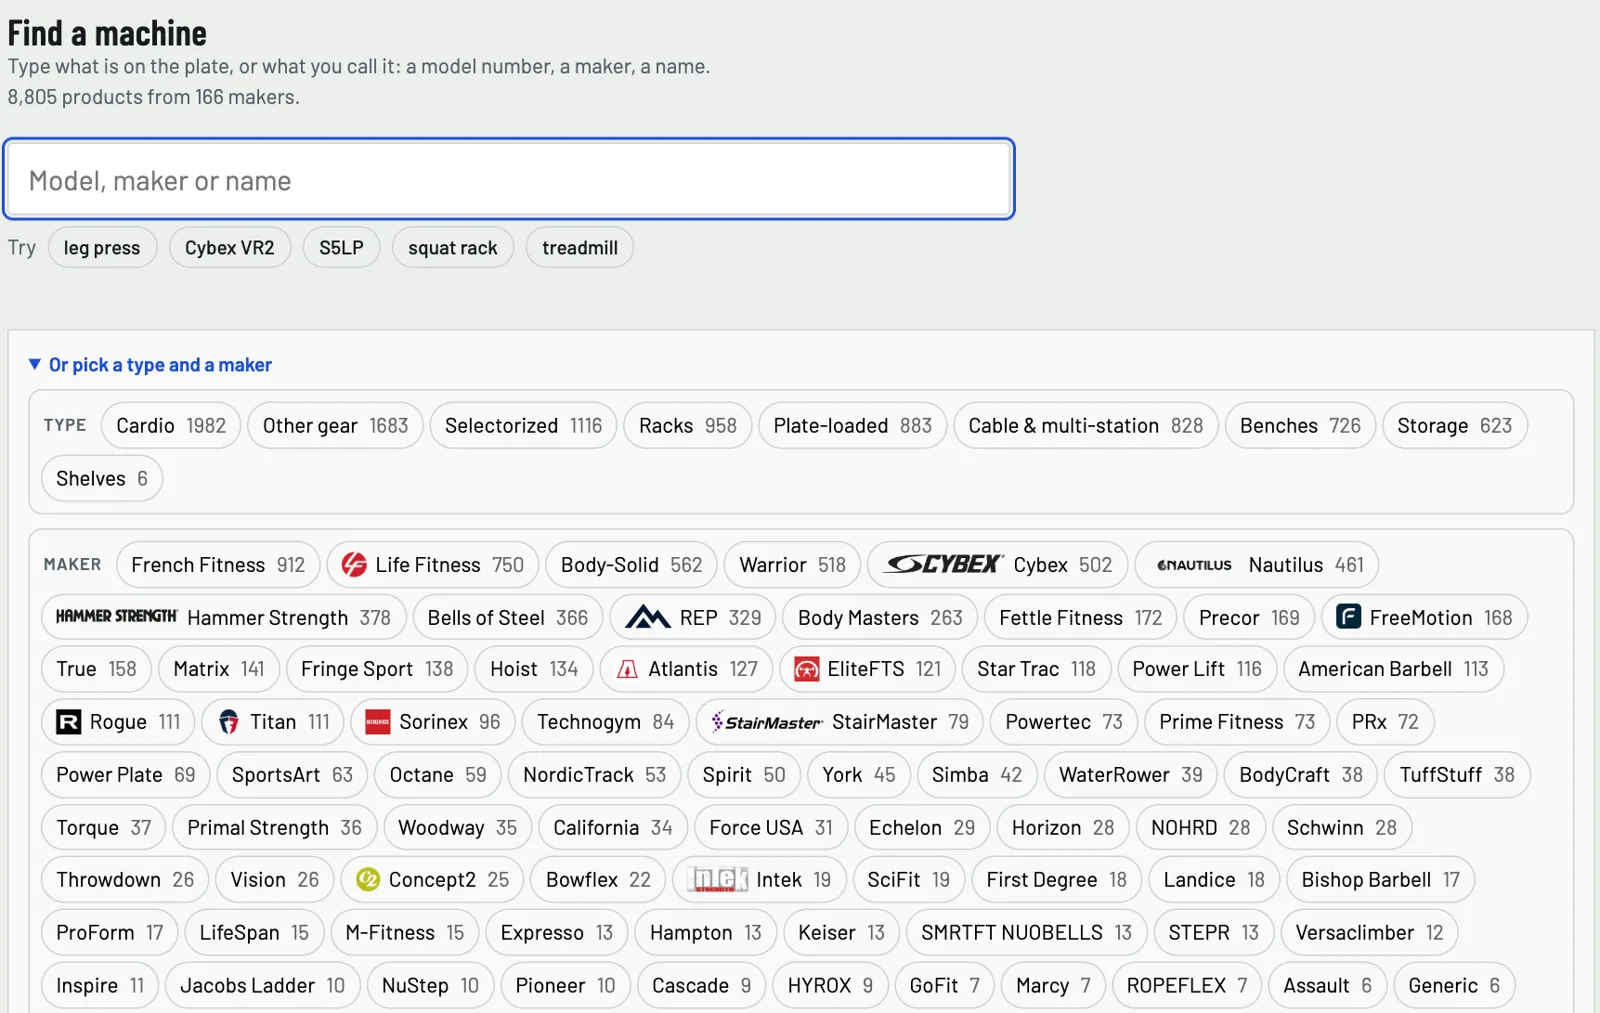This screenshot has height=1013, width=1600.
Task: Focus the Model, maker or name field
Action: coord(509,180)
